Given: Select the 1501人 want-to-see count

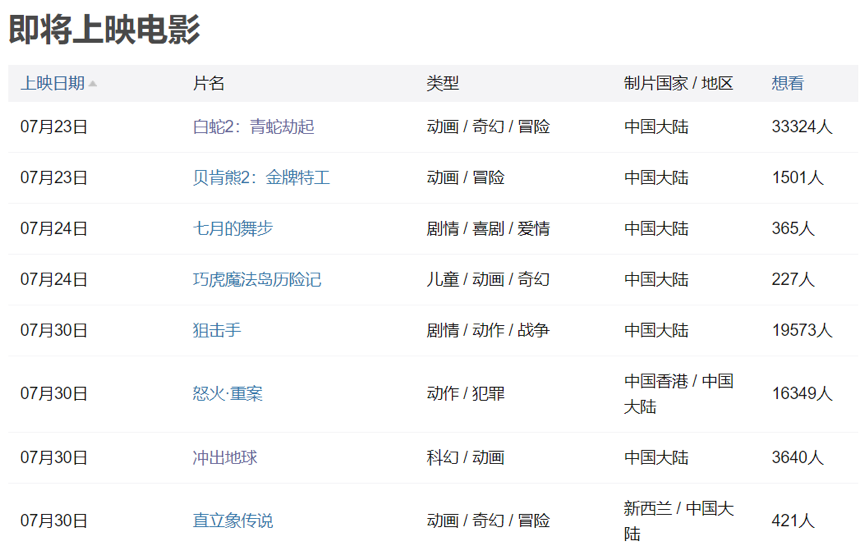Looking at the screenshot, I should (797, 178).
